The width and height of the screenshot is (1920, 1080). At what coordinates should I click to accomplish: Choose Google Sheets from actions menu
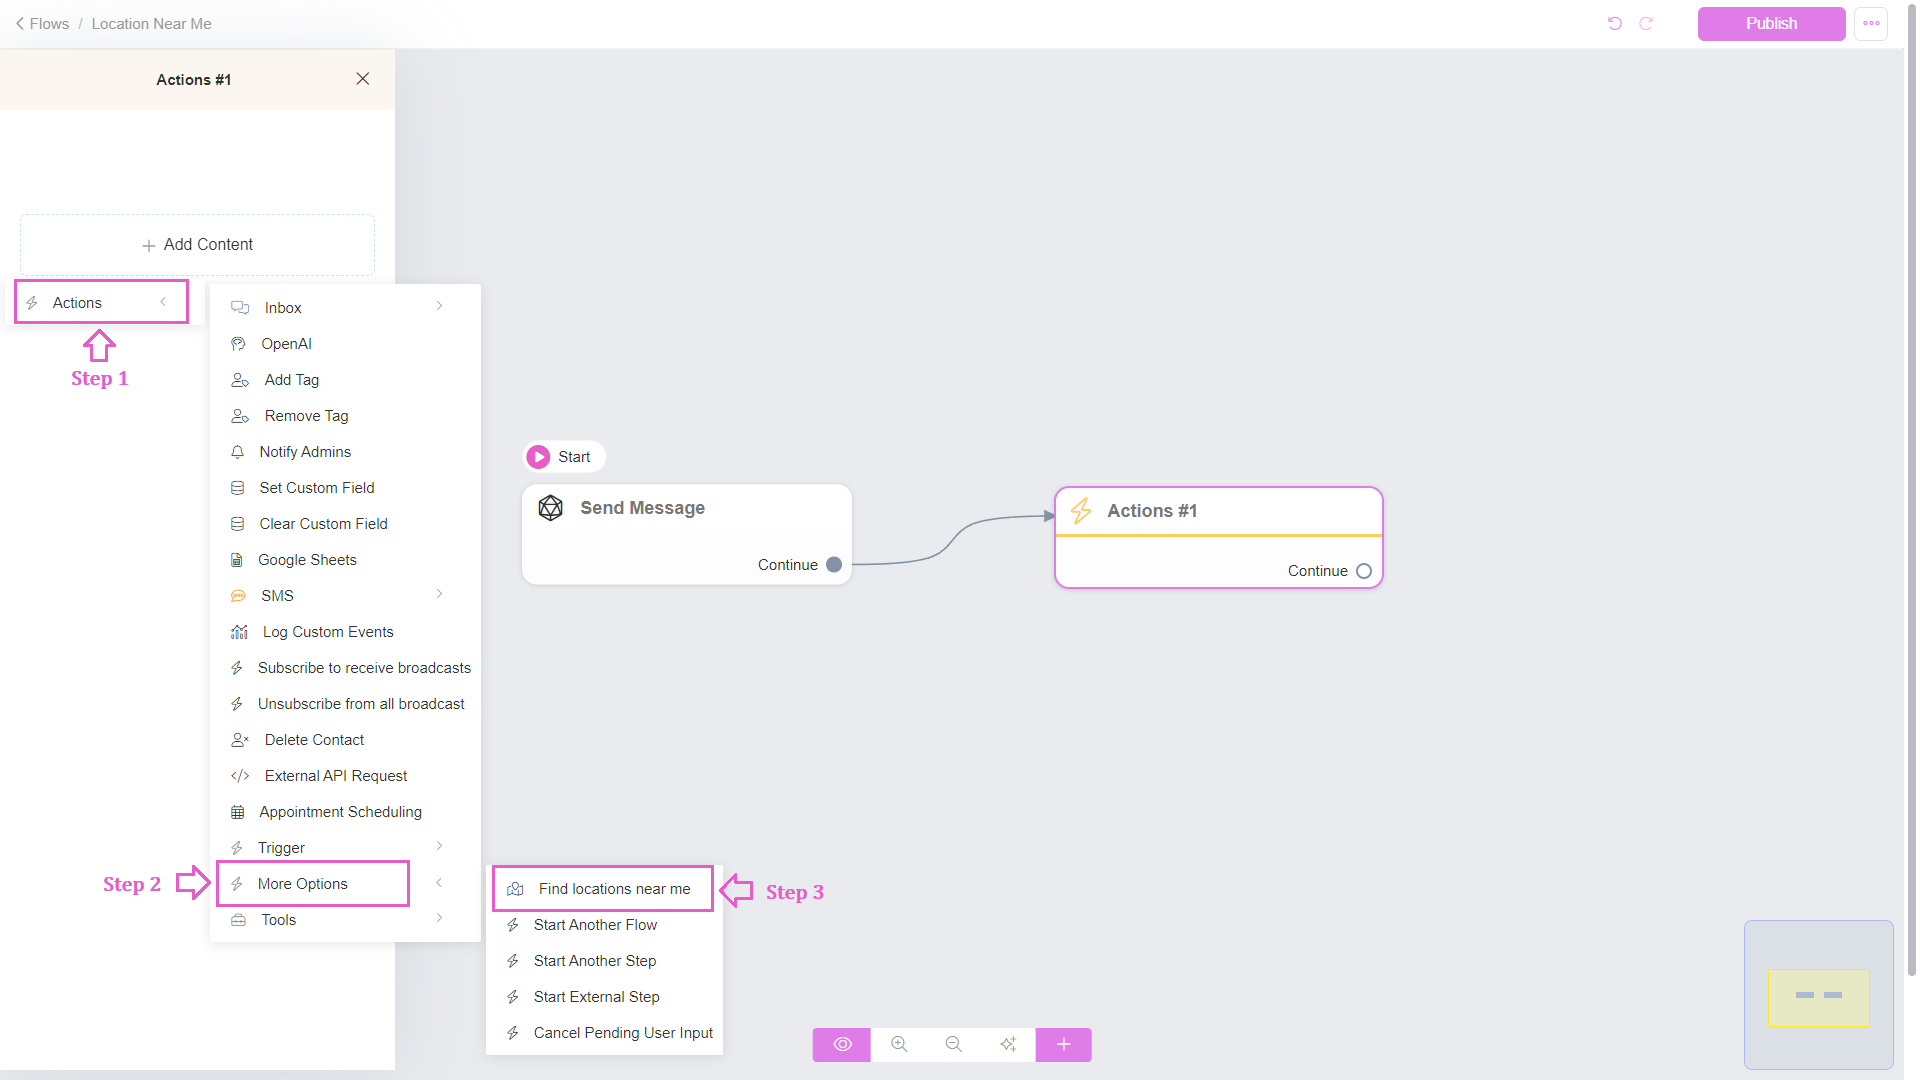pos(307,560)
